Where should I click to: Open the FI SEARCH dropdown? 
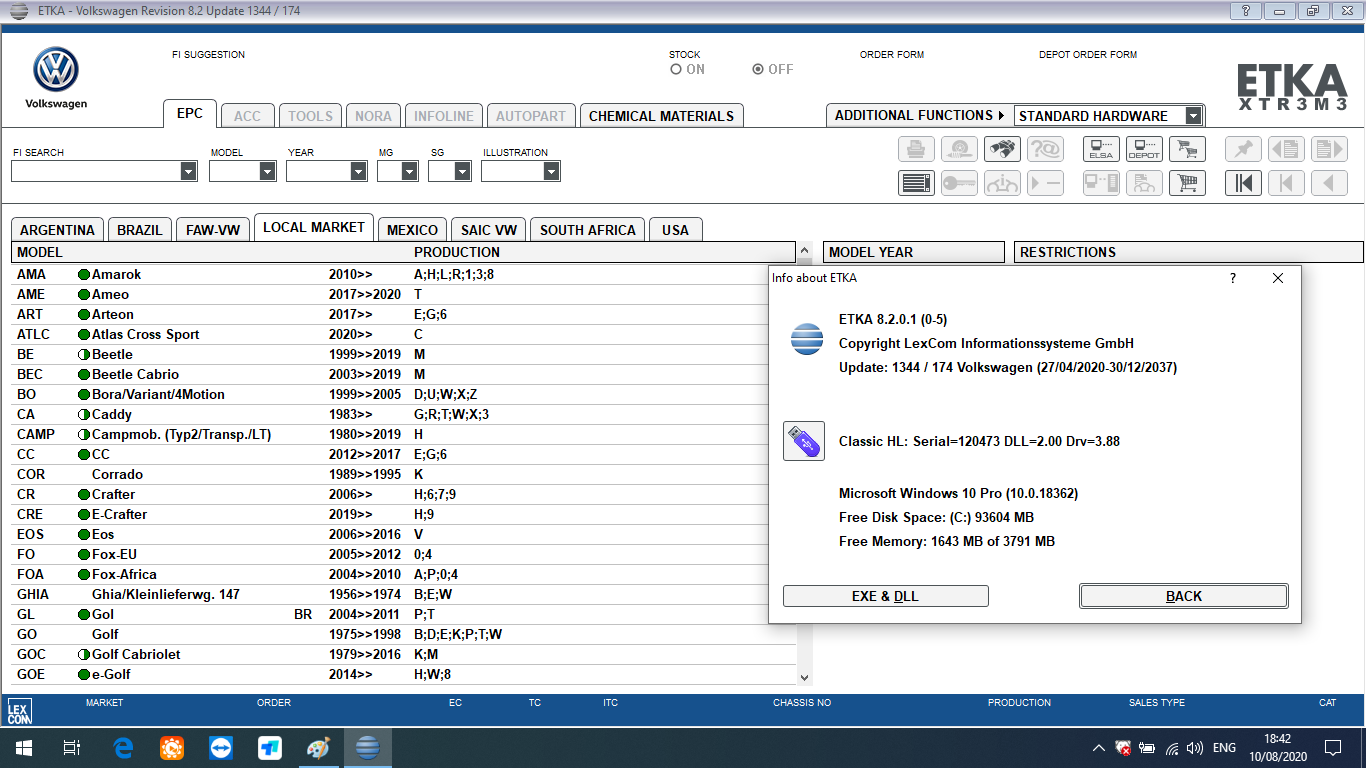pos(189,171)
